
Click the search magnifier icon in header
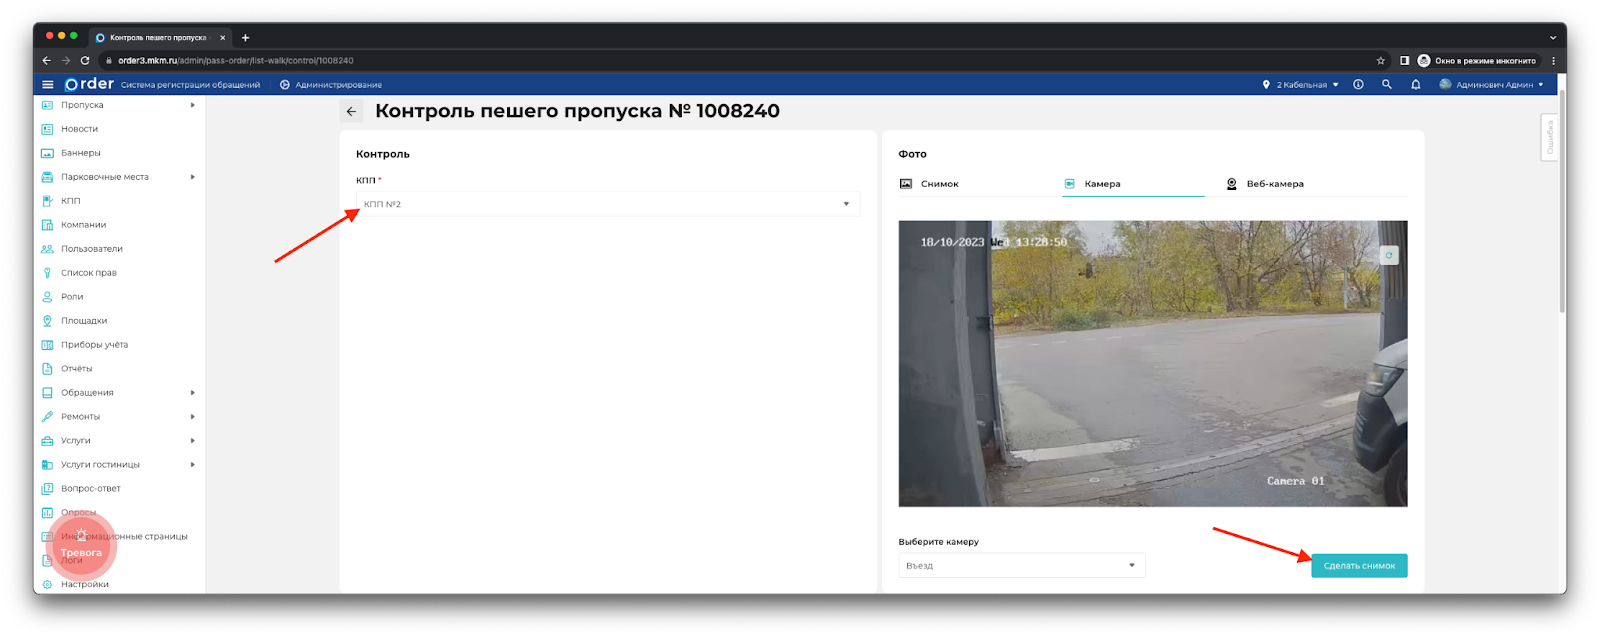click(1387, 85)
